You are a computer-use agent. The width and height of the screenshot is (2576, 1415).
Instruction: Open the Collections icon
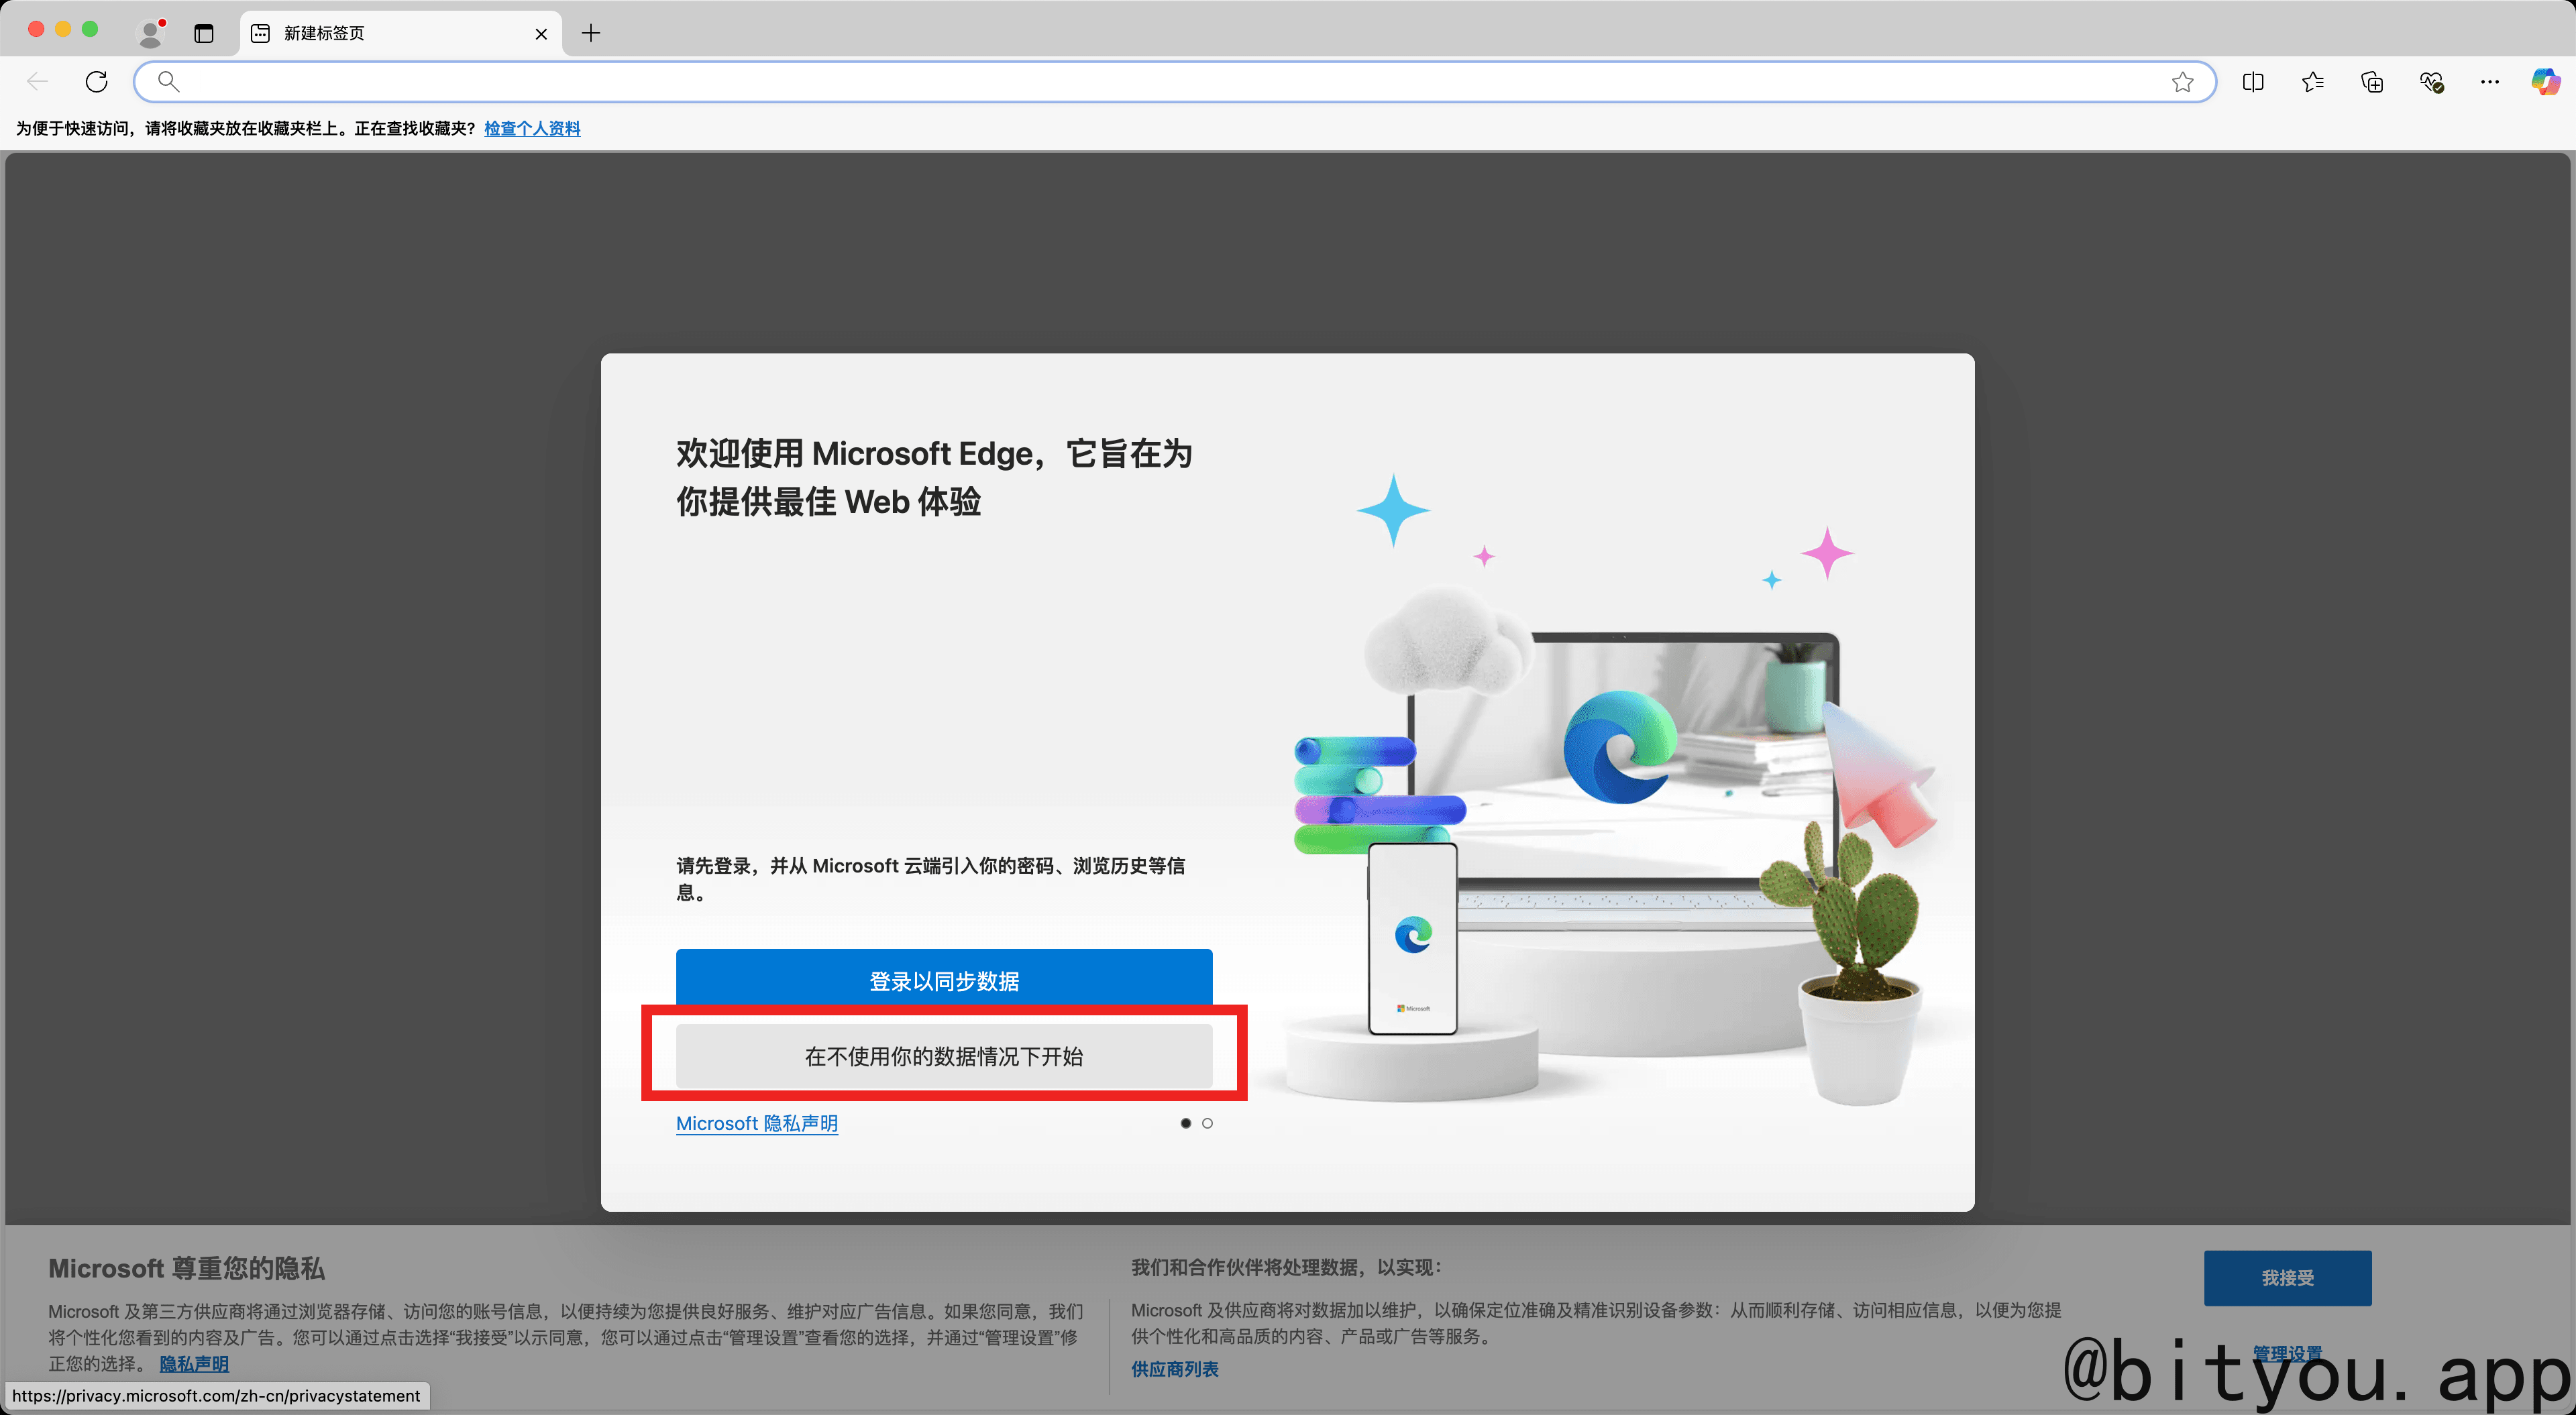tap(2372, 82)
